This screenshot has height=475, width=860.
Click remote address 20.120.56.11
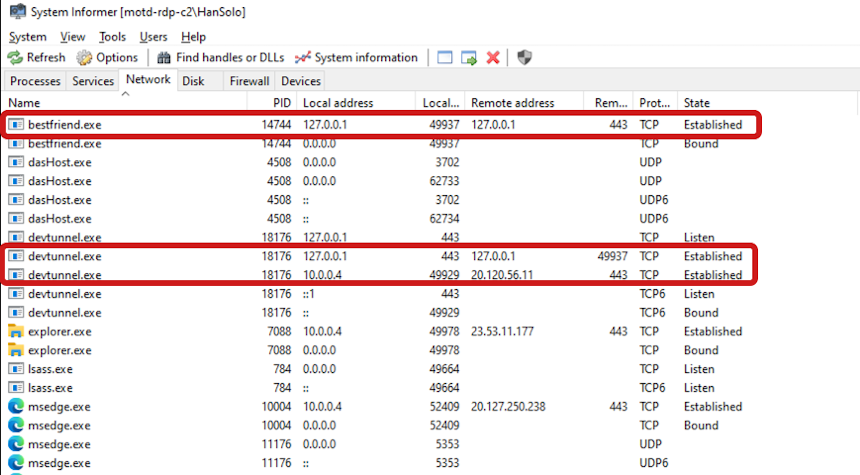click(502, 275)
